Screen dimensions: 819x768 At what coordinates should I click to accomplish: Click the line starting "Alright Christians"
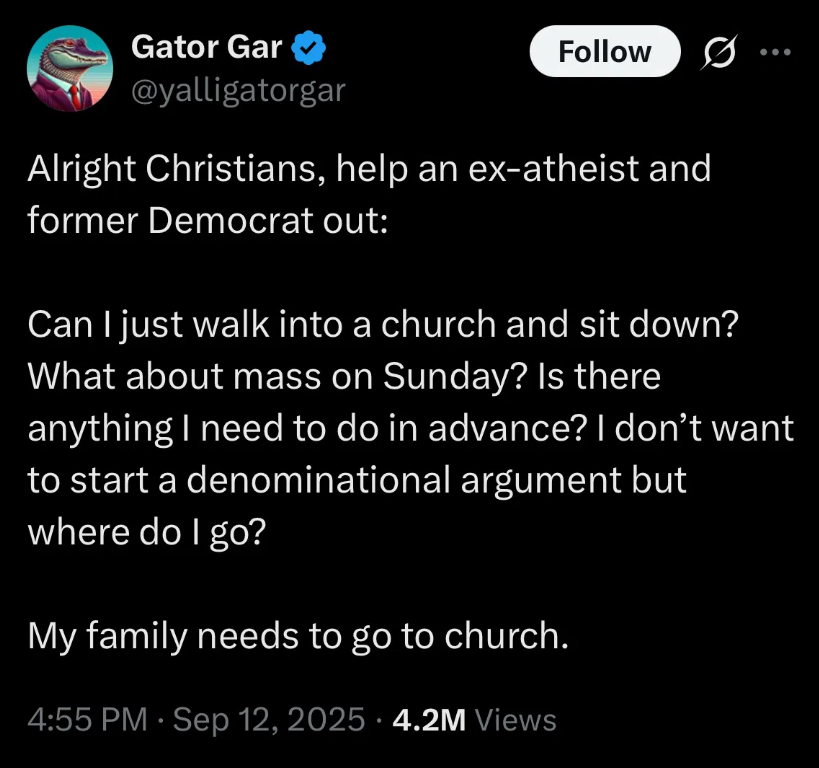point(368,169)
